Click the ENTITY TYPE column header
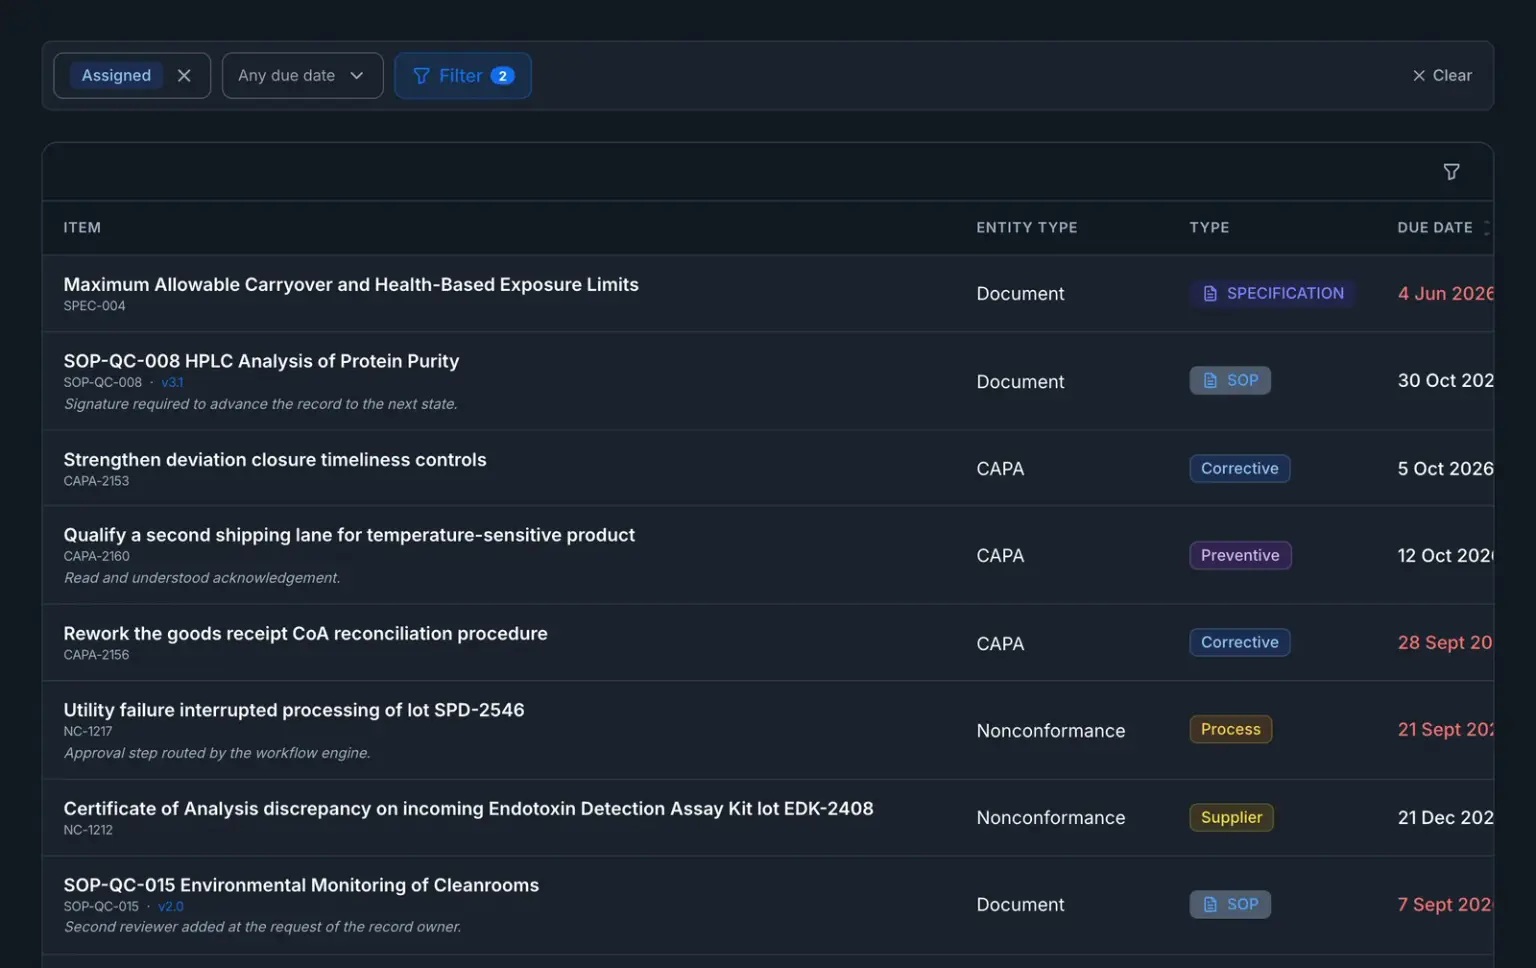 click(x=1027, y=228)
